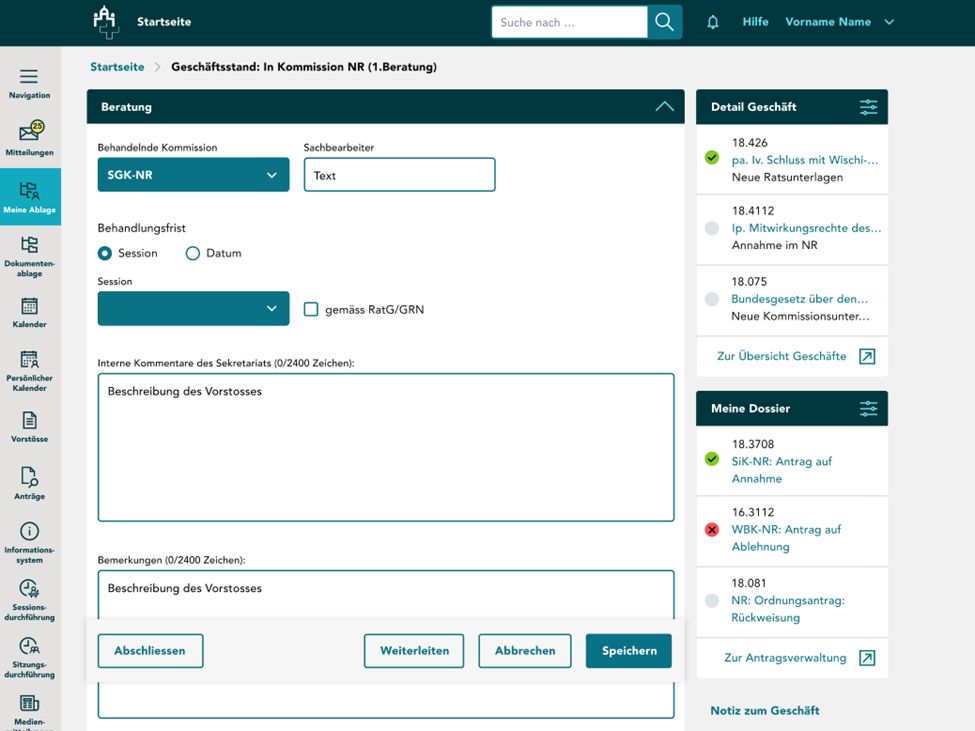Open Zur Übersicht Geschäfte link
This screenshot has height=731, width=975.
pyautogui.click(x=780, y=355)
